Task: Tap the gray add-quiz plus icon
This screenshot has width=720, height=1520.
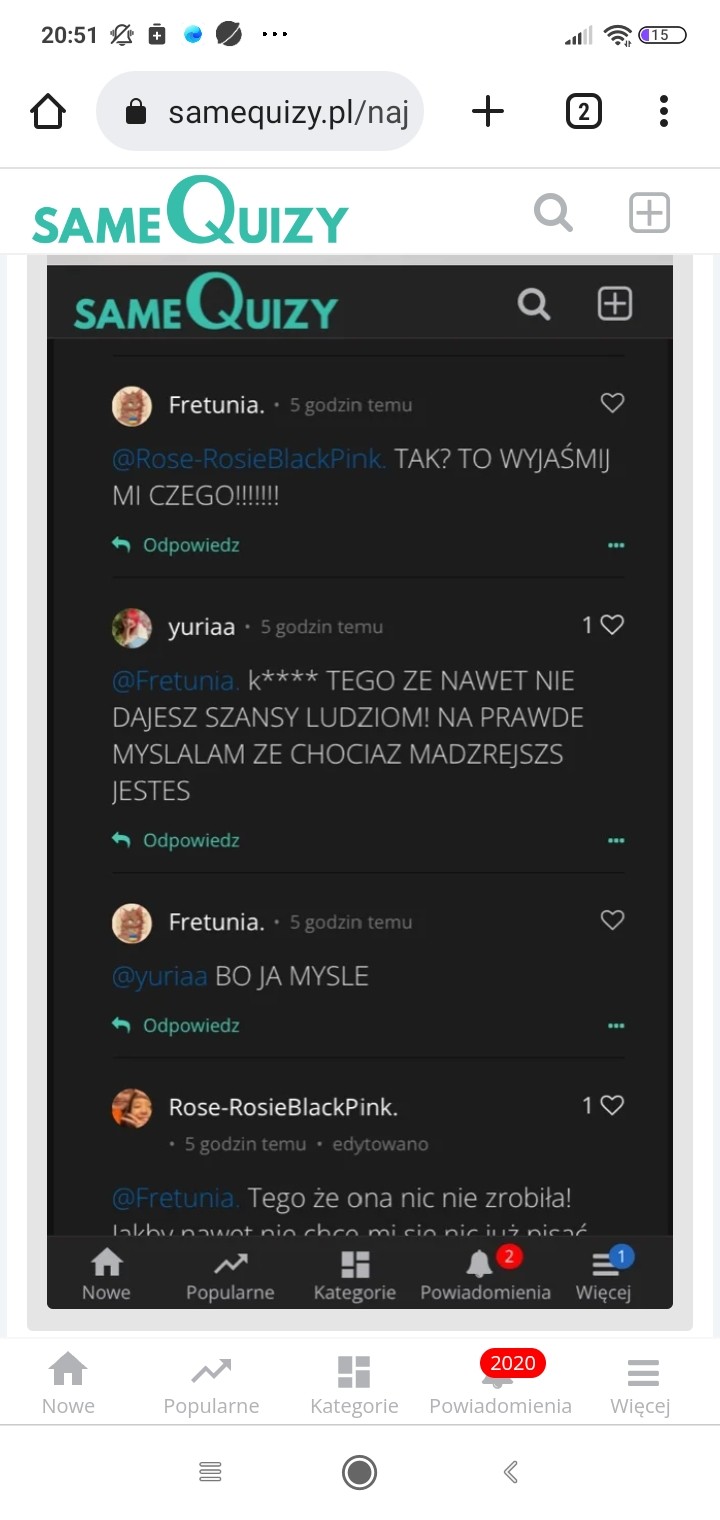Action: point(649,213)
